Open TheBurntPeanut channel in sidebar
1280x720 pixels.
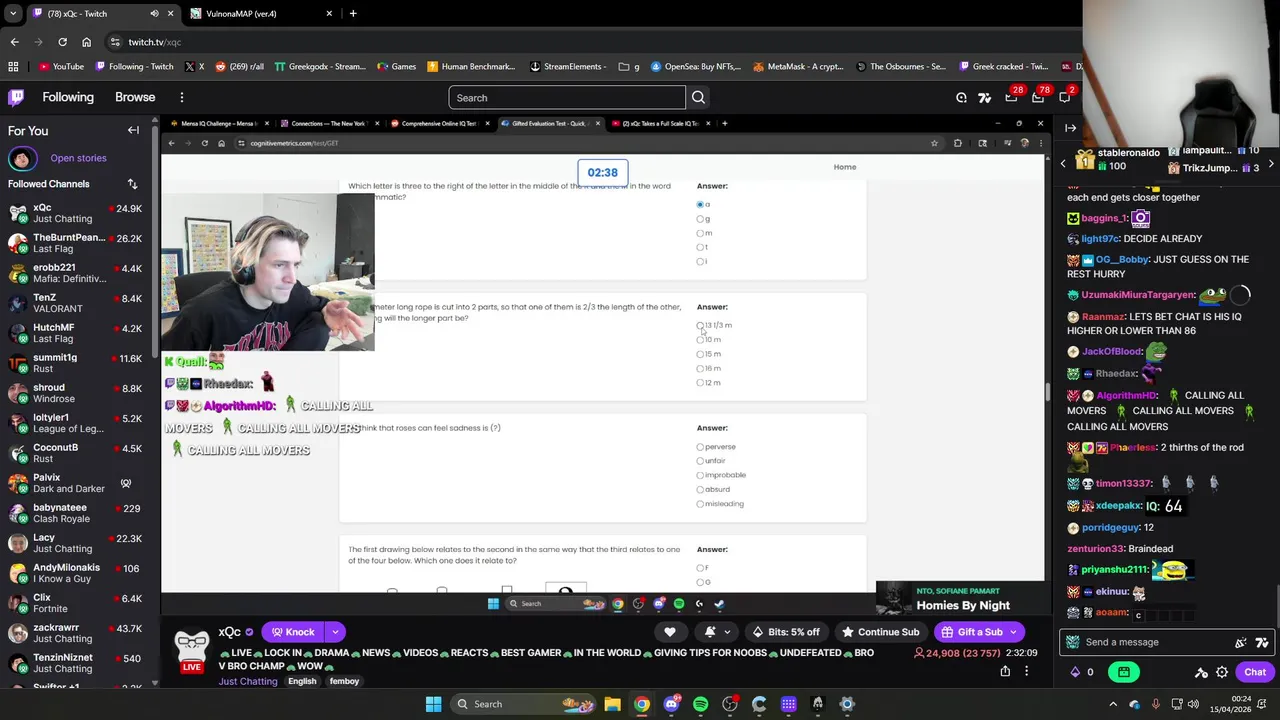78,243
